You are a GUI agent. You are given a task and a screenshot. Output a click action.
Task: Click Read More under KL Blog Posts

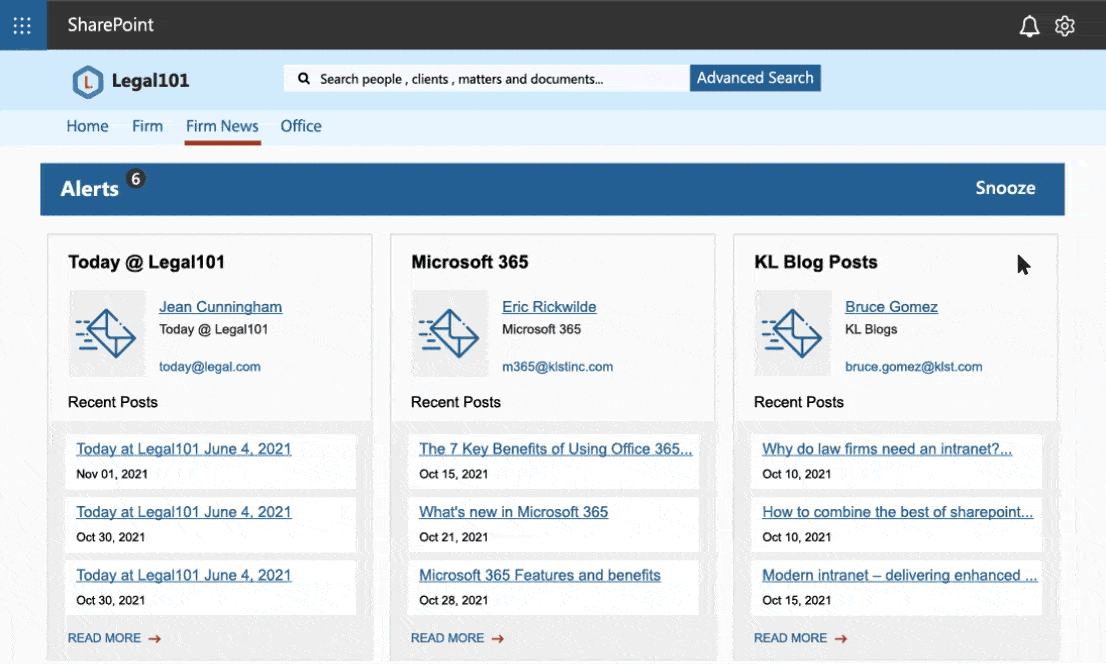point(790,638)
